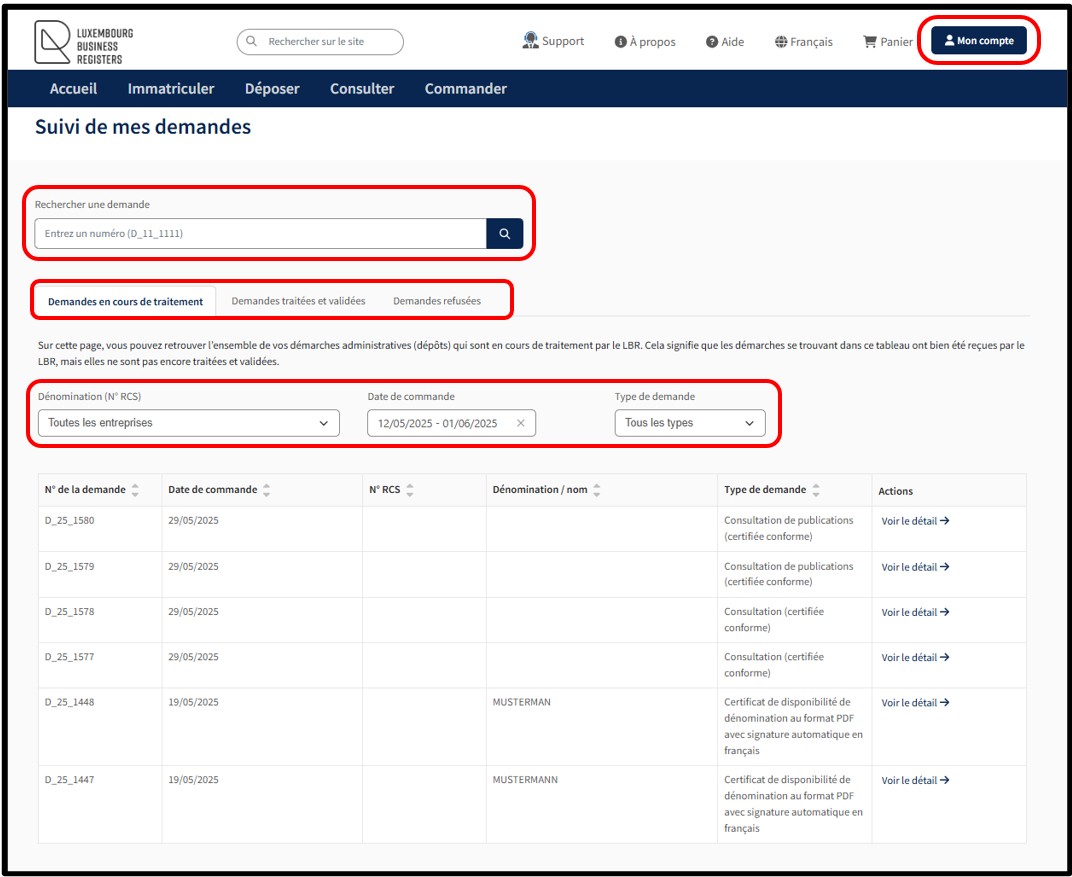
Task: Open the Aide help page
Action: (x=725, y=42)
